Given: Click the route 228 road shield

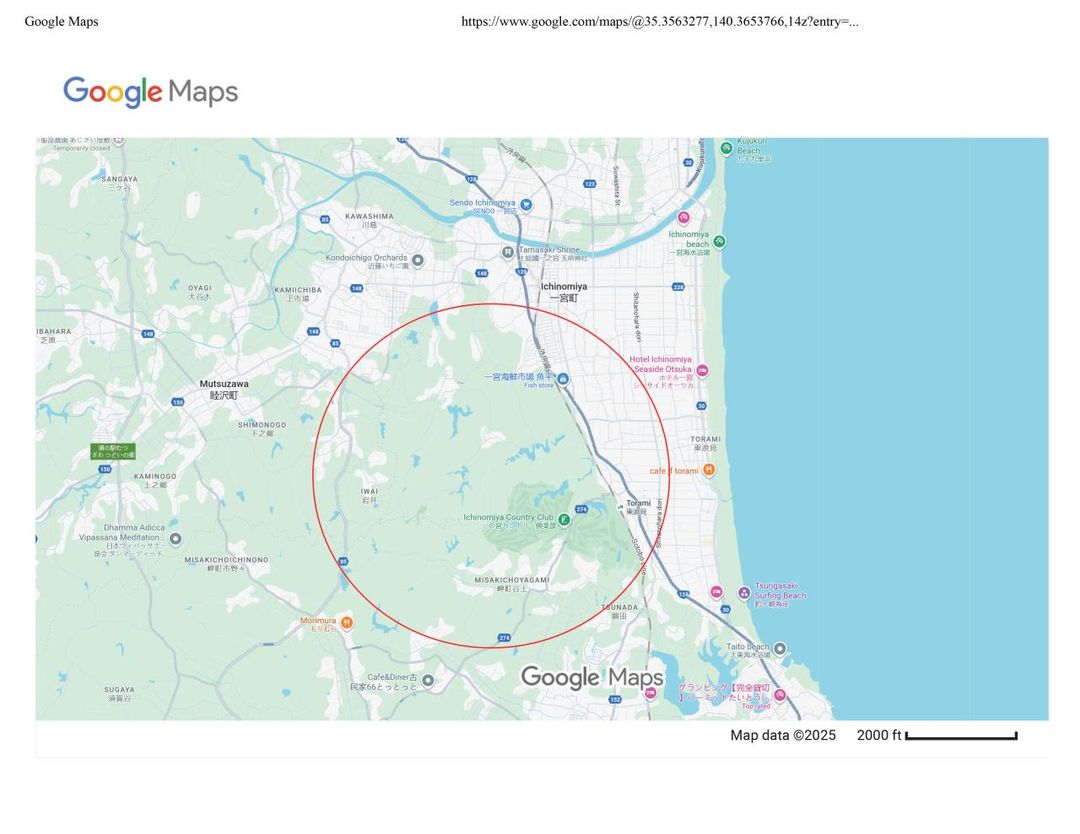Looking at the screenshot, I should tap(678, 286).
